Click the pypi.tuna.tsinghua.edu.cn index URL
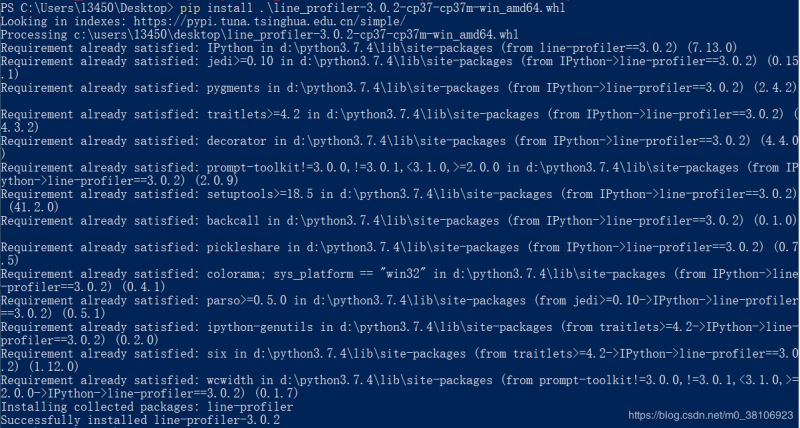The image size is (800, 428). tap(270, 21)
